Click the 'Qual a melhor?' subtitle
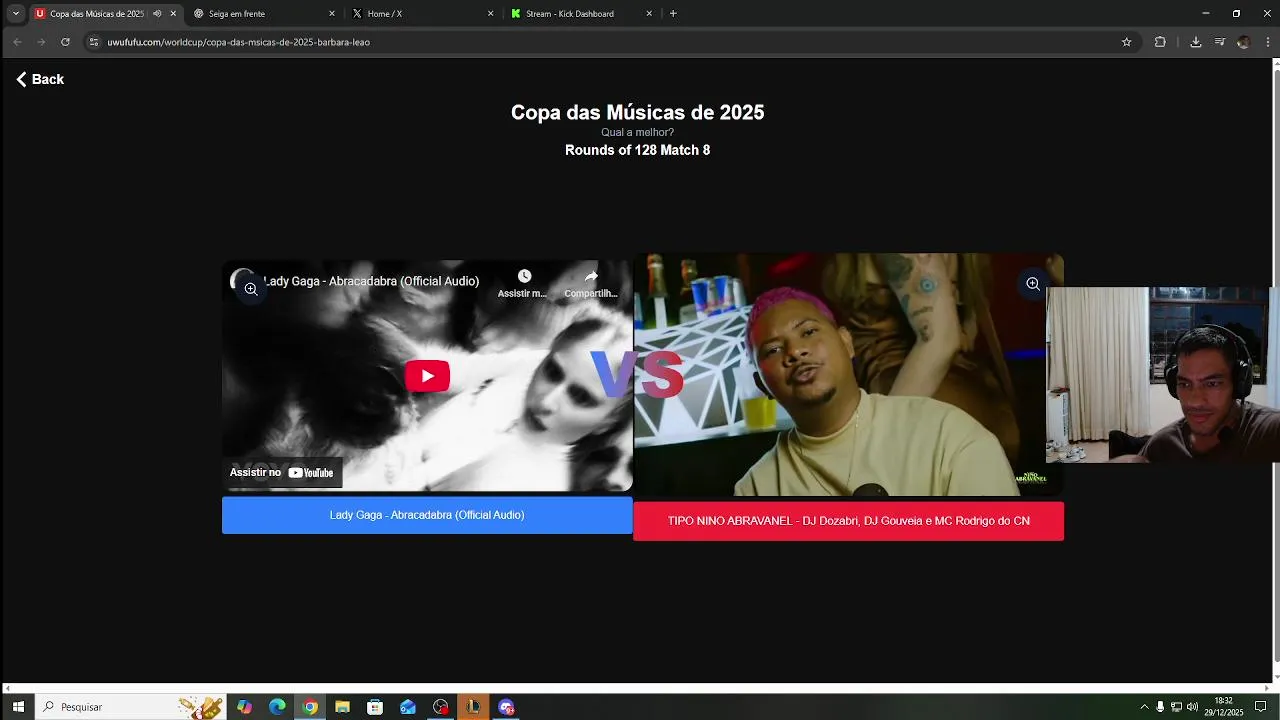 (x=637, y=132)
